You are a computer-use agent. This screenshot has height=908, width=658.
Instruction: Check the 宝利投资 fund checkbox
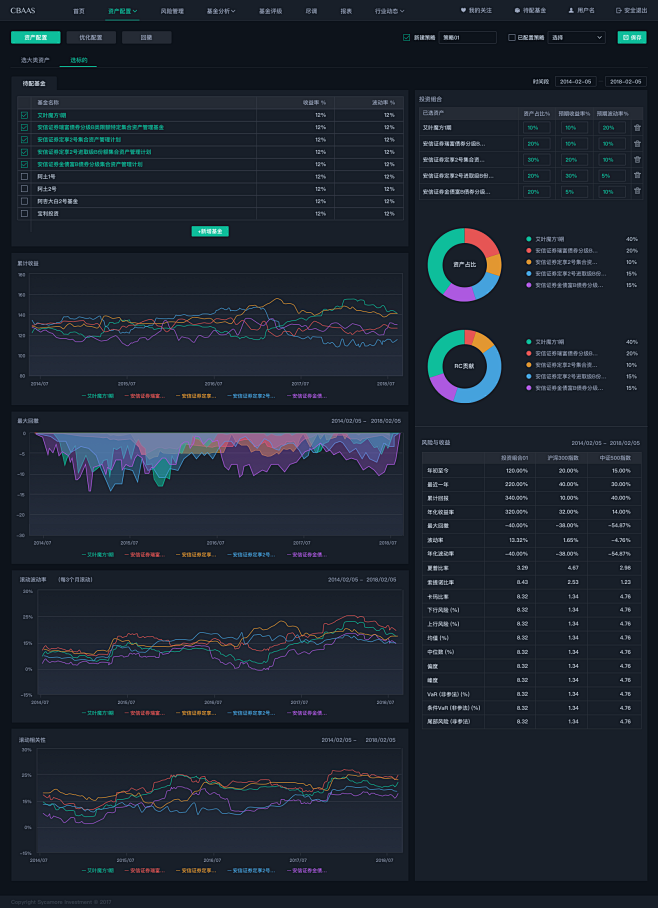[x=24, y=213]
